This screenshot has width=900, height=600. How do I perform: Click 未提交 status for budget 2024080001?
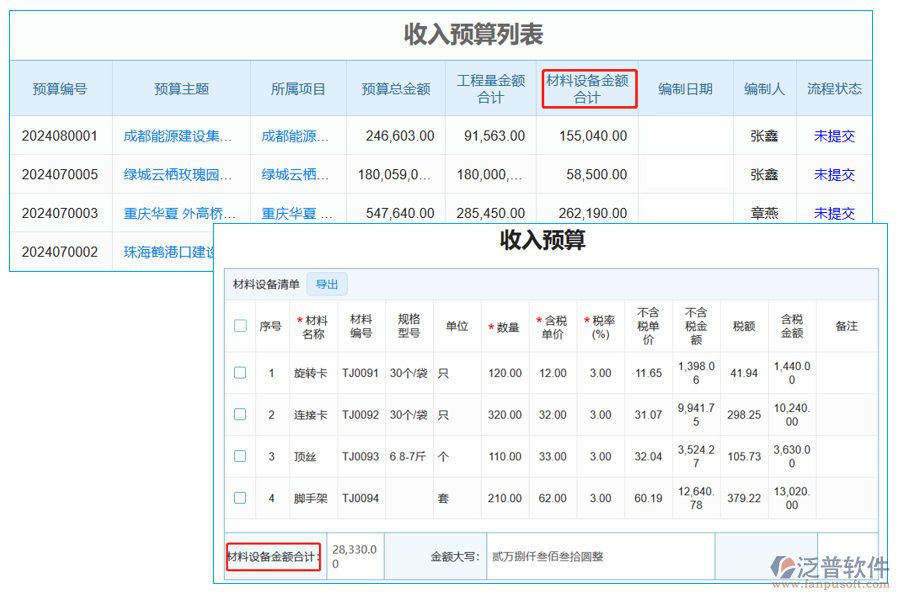(x=834, y=135)
